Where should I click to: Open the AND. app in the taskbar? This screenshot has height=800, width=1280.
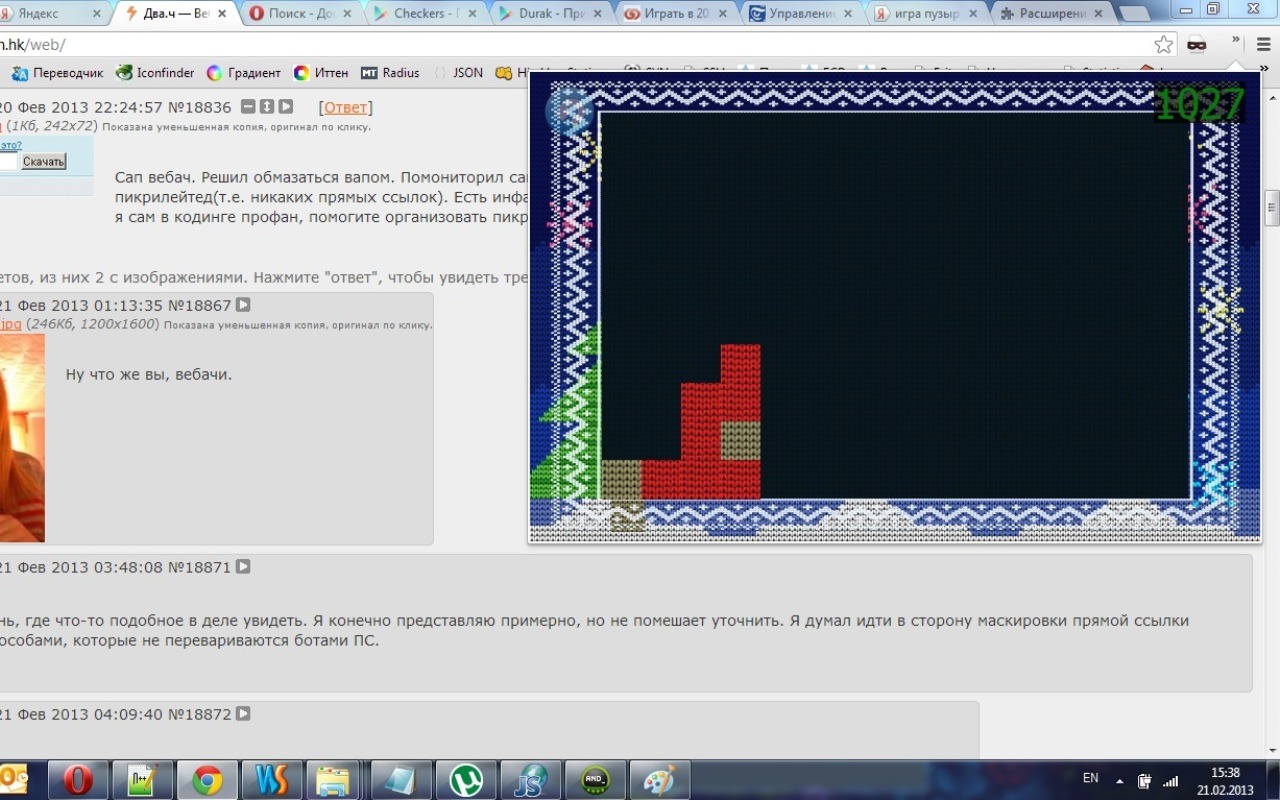pyautogui.click(x=595, y=780)
